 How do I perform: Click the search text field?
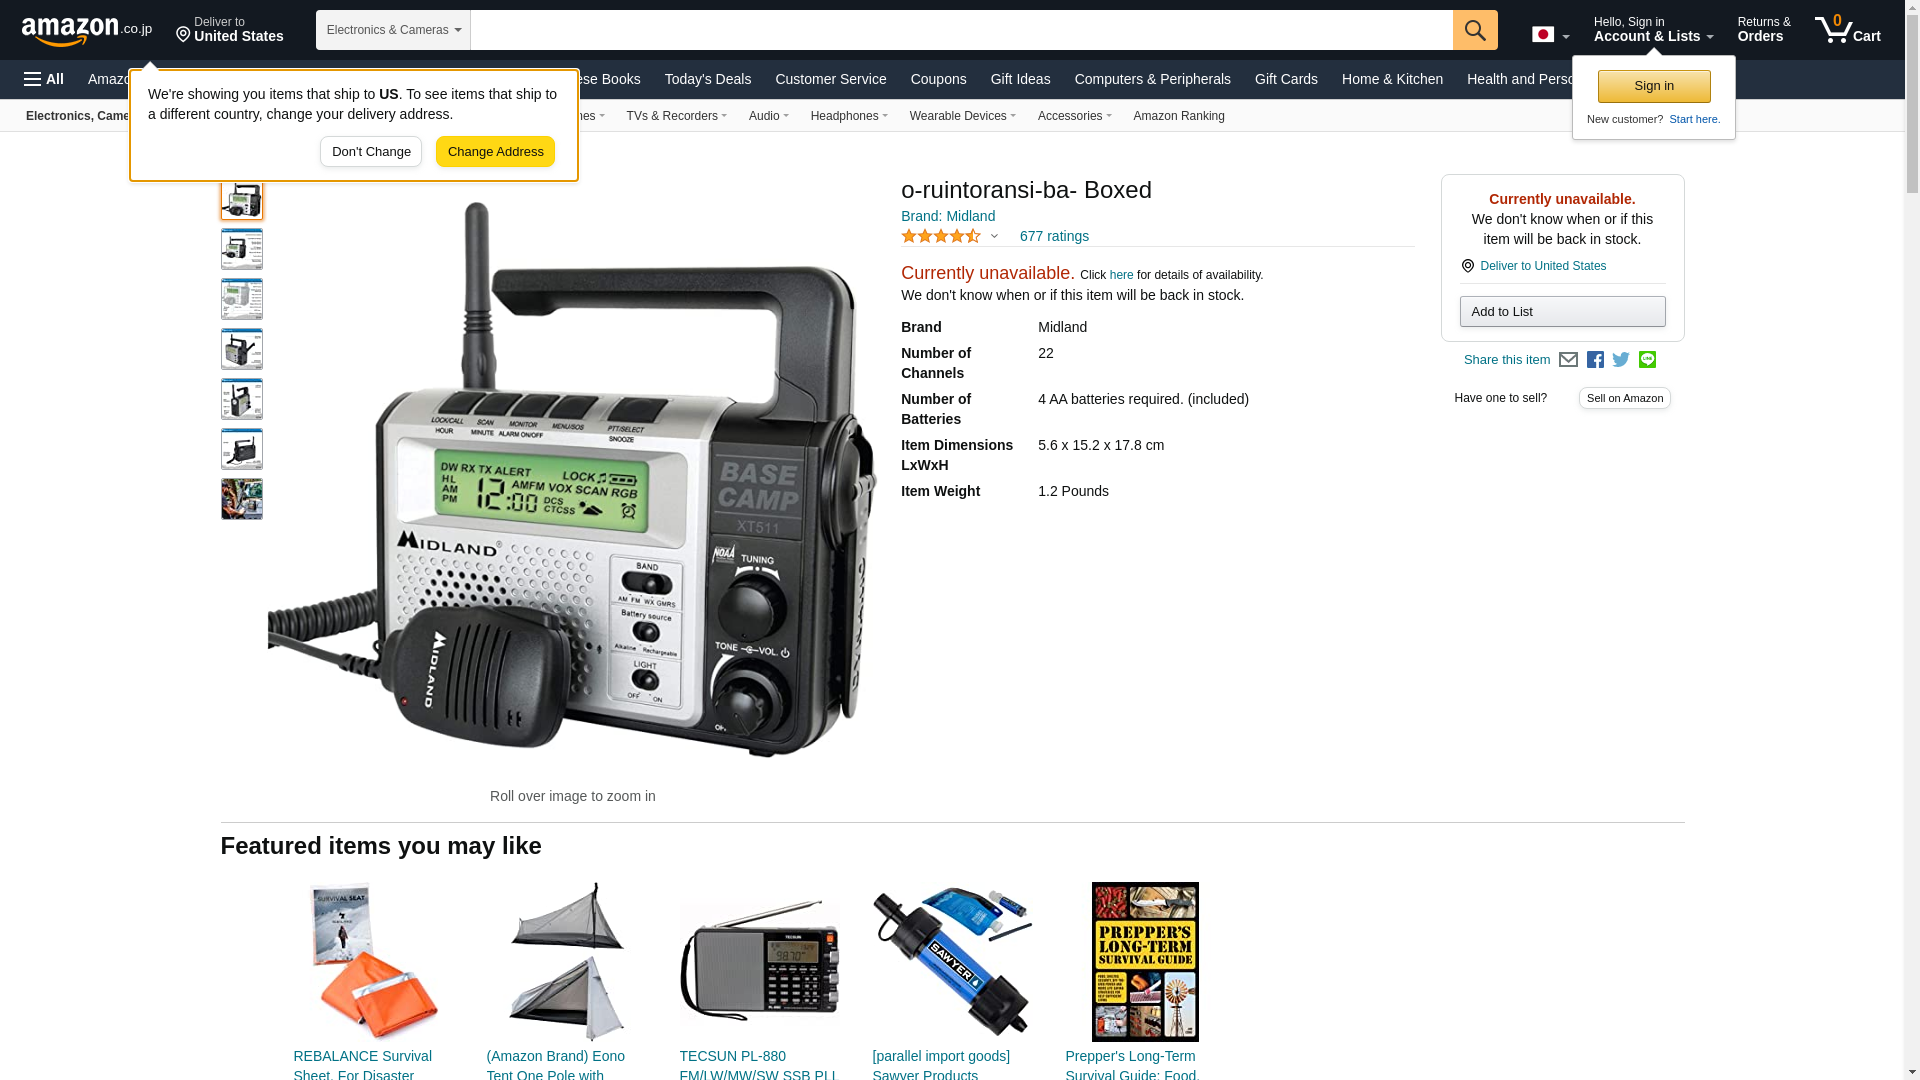coord(961,30)
